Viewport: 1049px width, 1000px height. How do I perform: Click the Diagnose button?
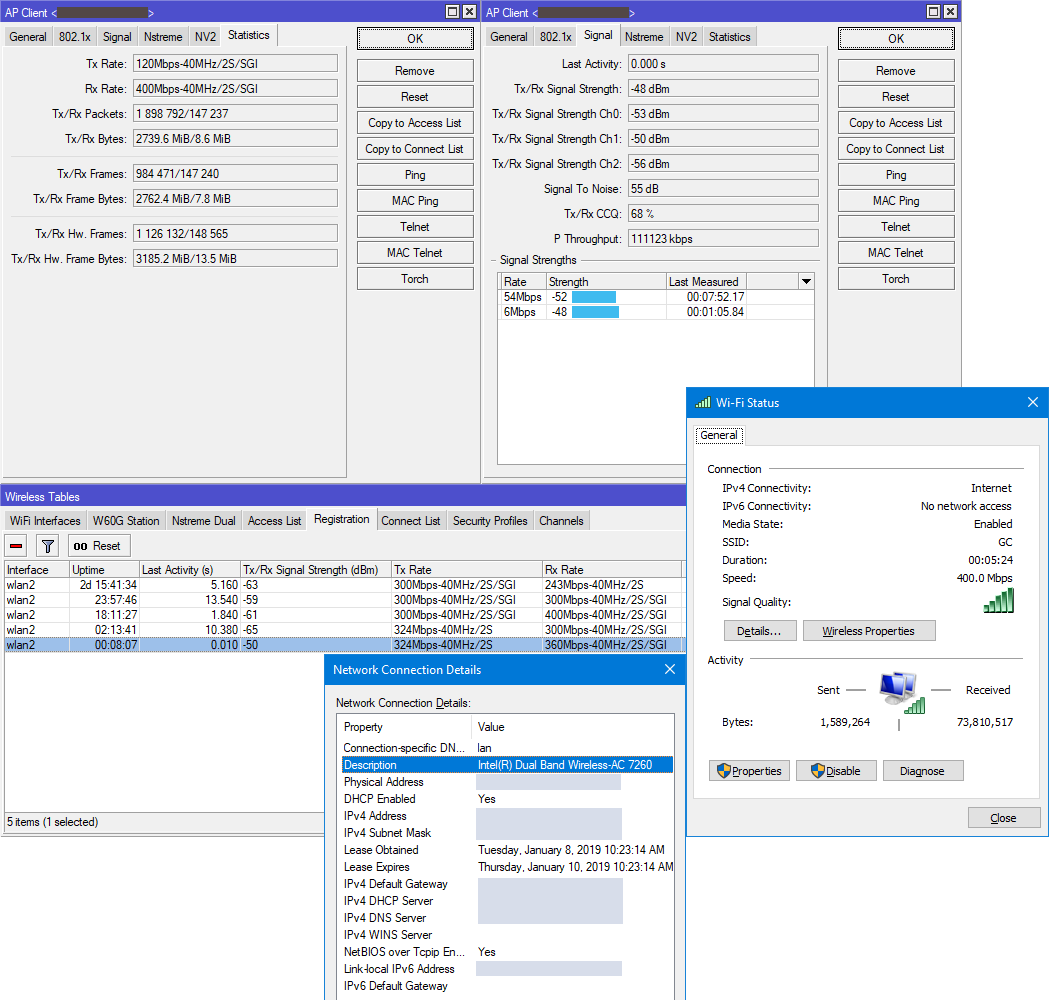(923, 771)
